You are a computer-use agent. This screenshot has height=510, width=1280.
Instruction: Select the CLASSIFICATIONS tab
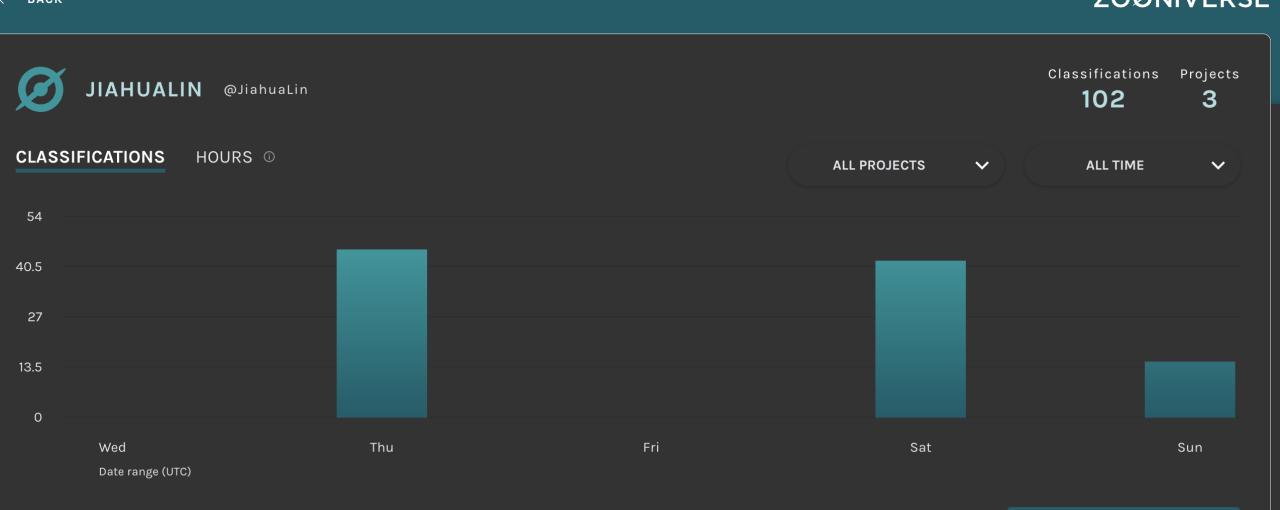90,158
